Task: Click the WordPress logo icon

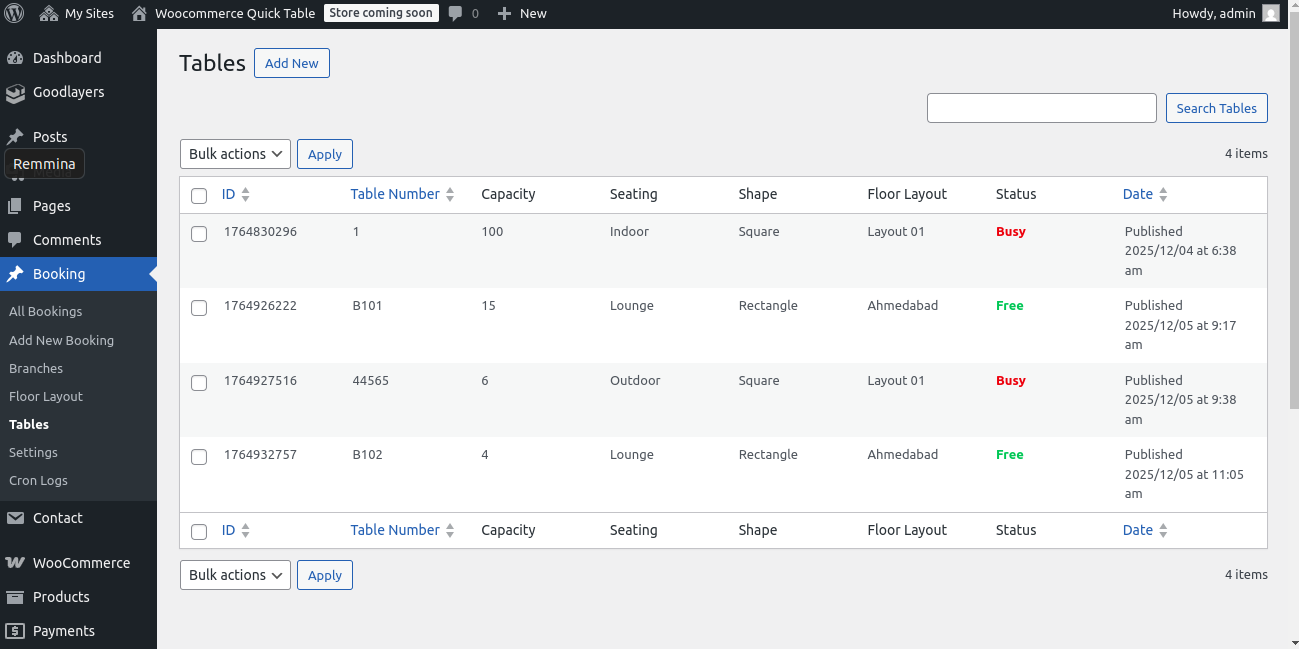Action: (x=14, y=14)
